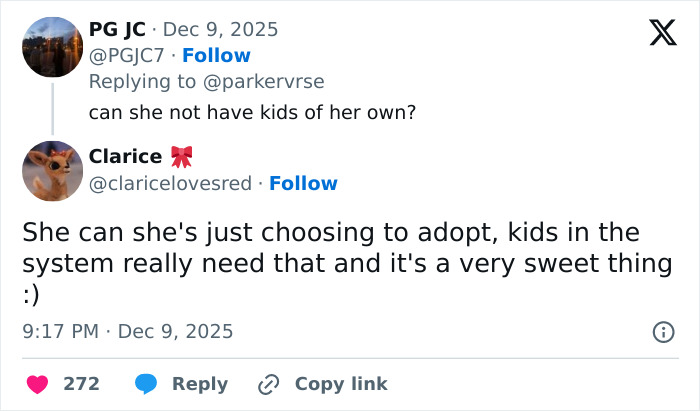Click the blue reply bubble icon
The height and width of the screenshot is (411, 700).
(145, 384)
